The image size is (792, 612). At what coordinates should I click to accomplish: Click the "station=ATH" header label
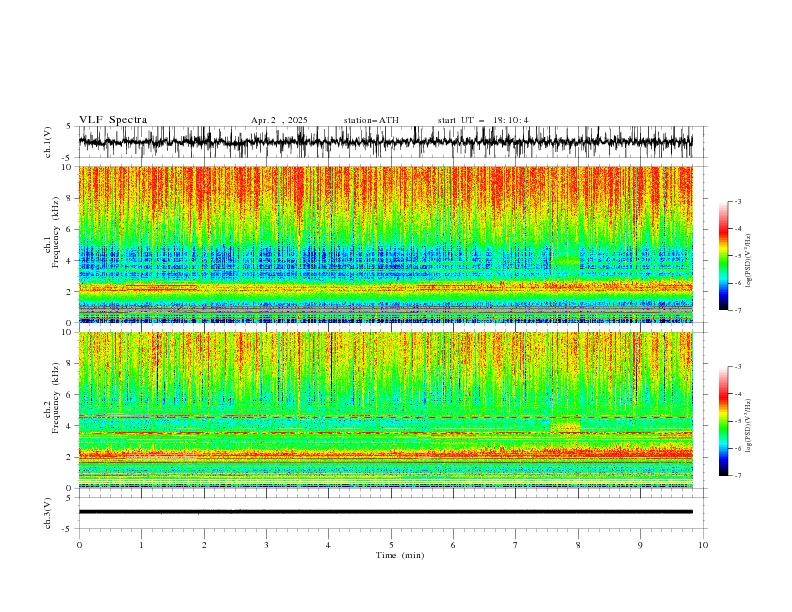coord(371,120)
